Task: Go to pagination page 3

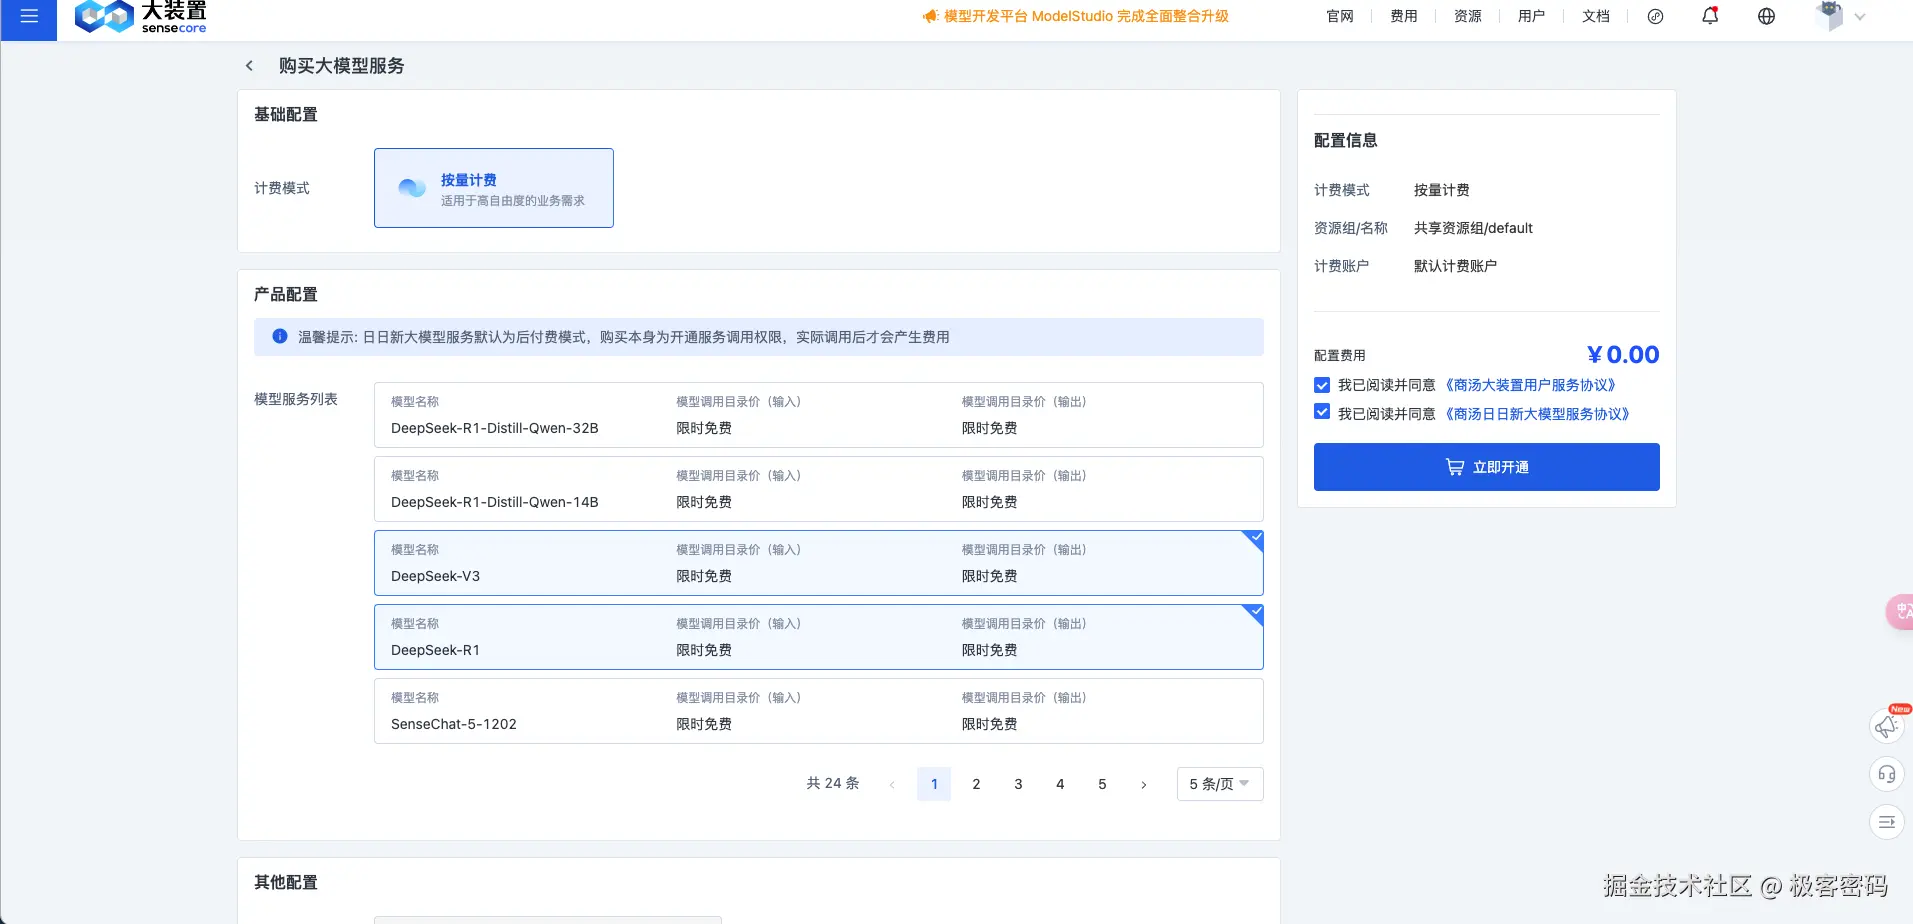Action: 1018,783
